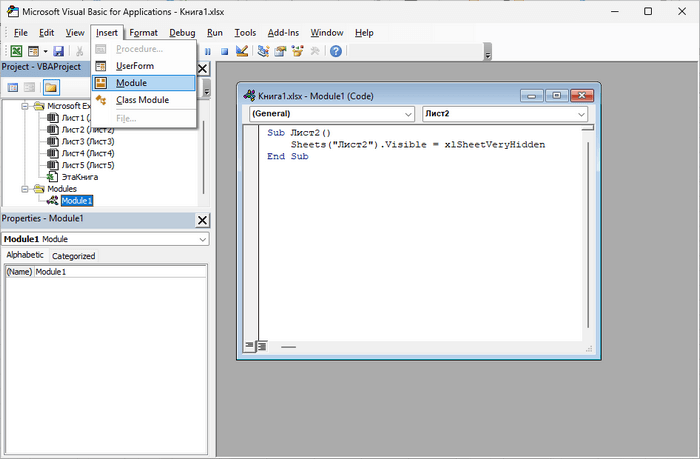Viewport: 700px width, 459px height.
Task: Close the Properties - Module1 panel
Action: pos(202,220)
